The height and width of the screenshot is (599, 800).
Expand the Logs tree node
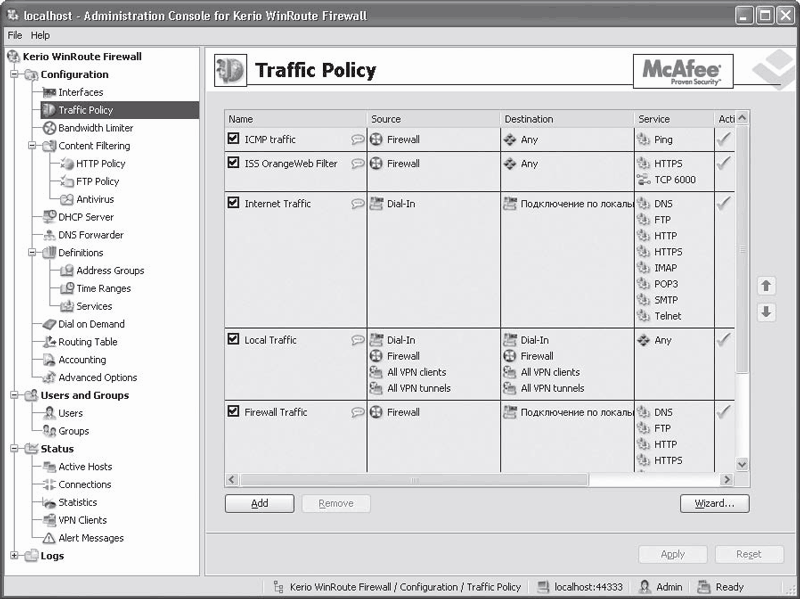(x=14, y=556)
